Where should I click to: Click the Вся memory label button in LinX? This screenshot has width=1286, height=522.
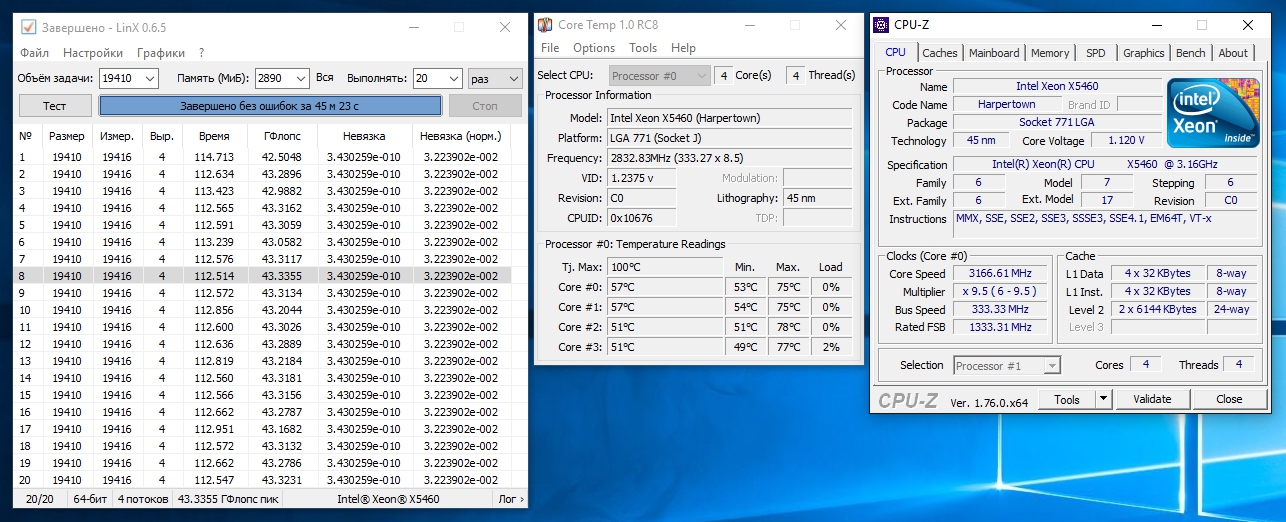[325, 78]
